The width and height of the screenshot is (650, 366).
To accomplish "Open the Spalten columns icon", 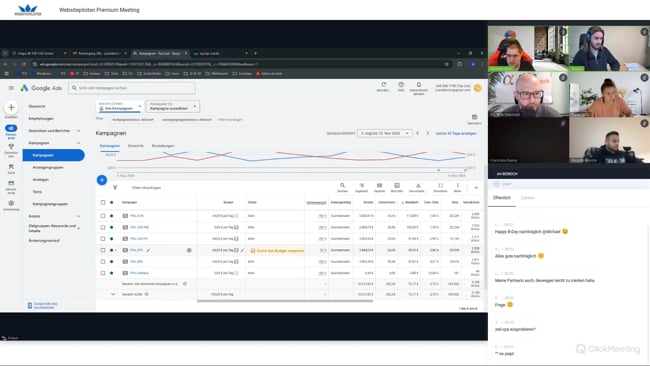I will 379,185.
